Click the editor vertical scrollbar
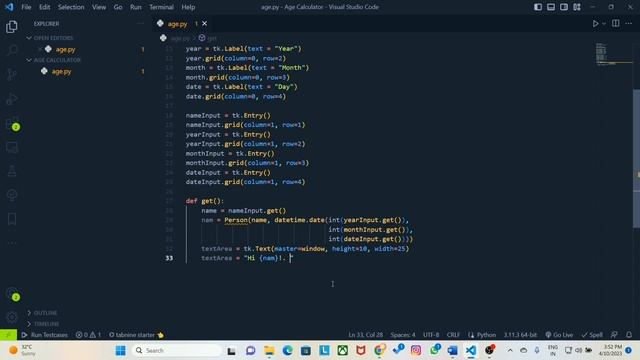 pyautogui.click(x=636, y=159)
